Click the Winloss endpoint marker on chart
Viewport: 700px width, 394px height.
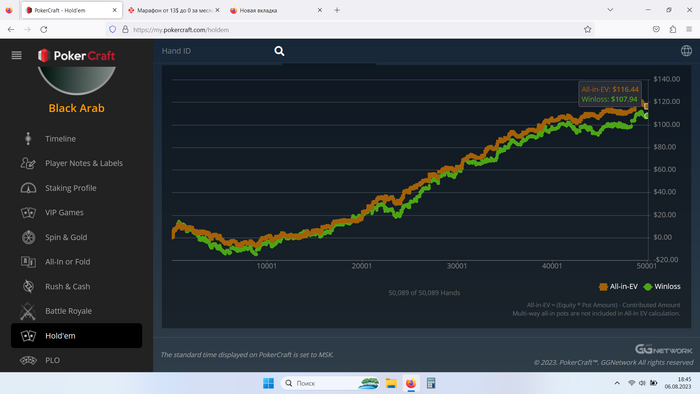646,116
